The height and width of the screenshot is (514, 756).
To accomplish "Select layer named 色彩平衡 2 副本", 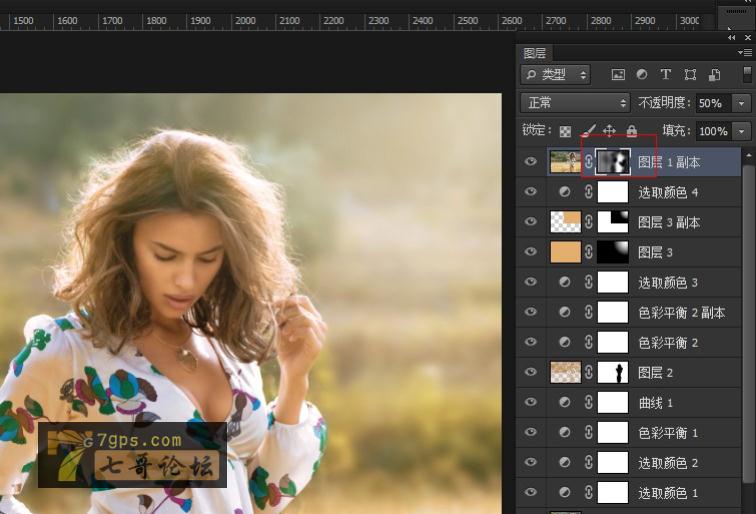I will (x=682, y=312).
